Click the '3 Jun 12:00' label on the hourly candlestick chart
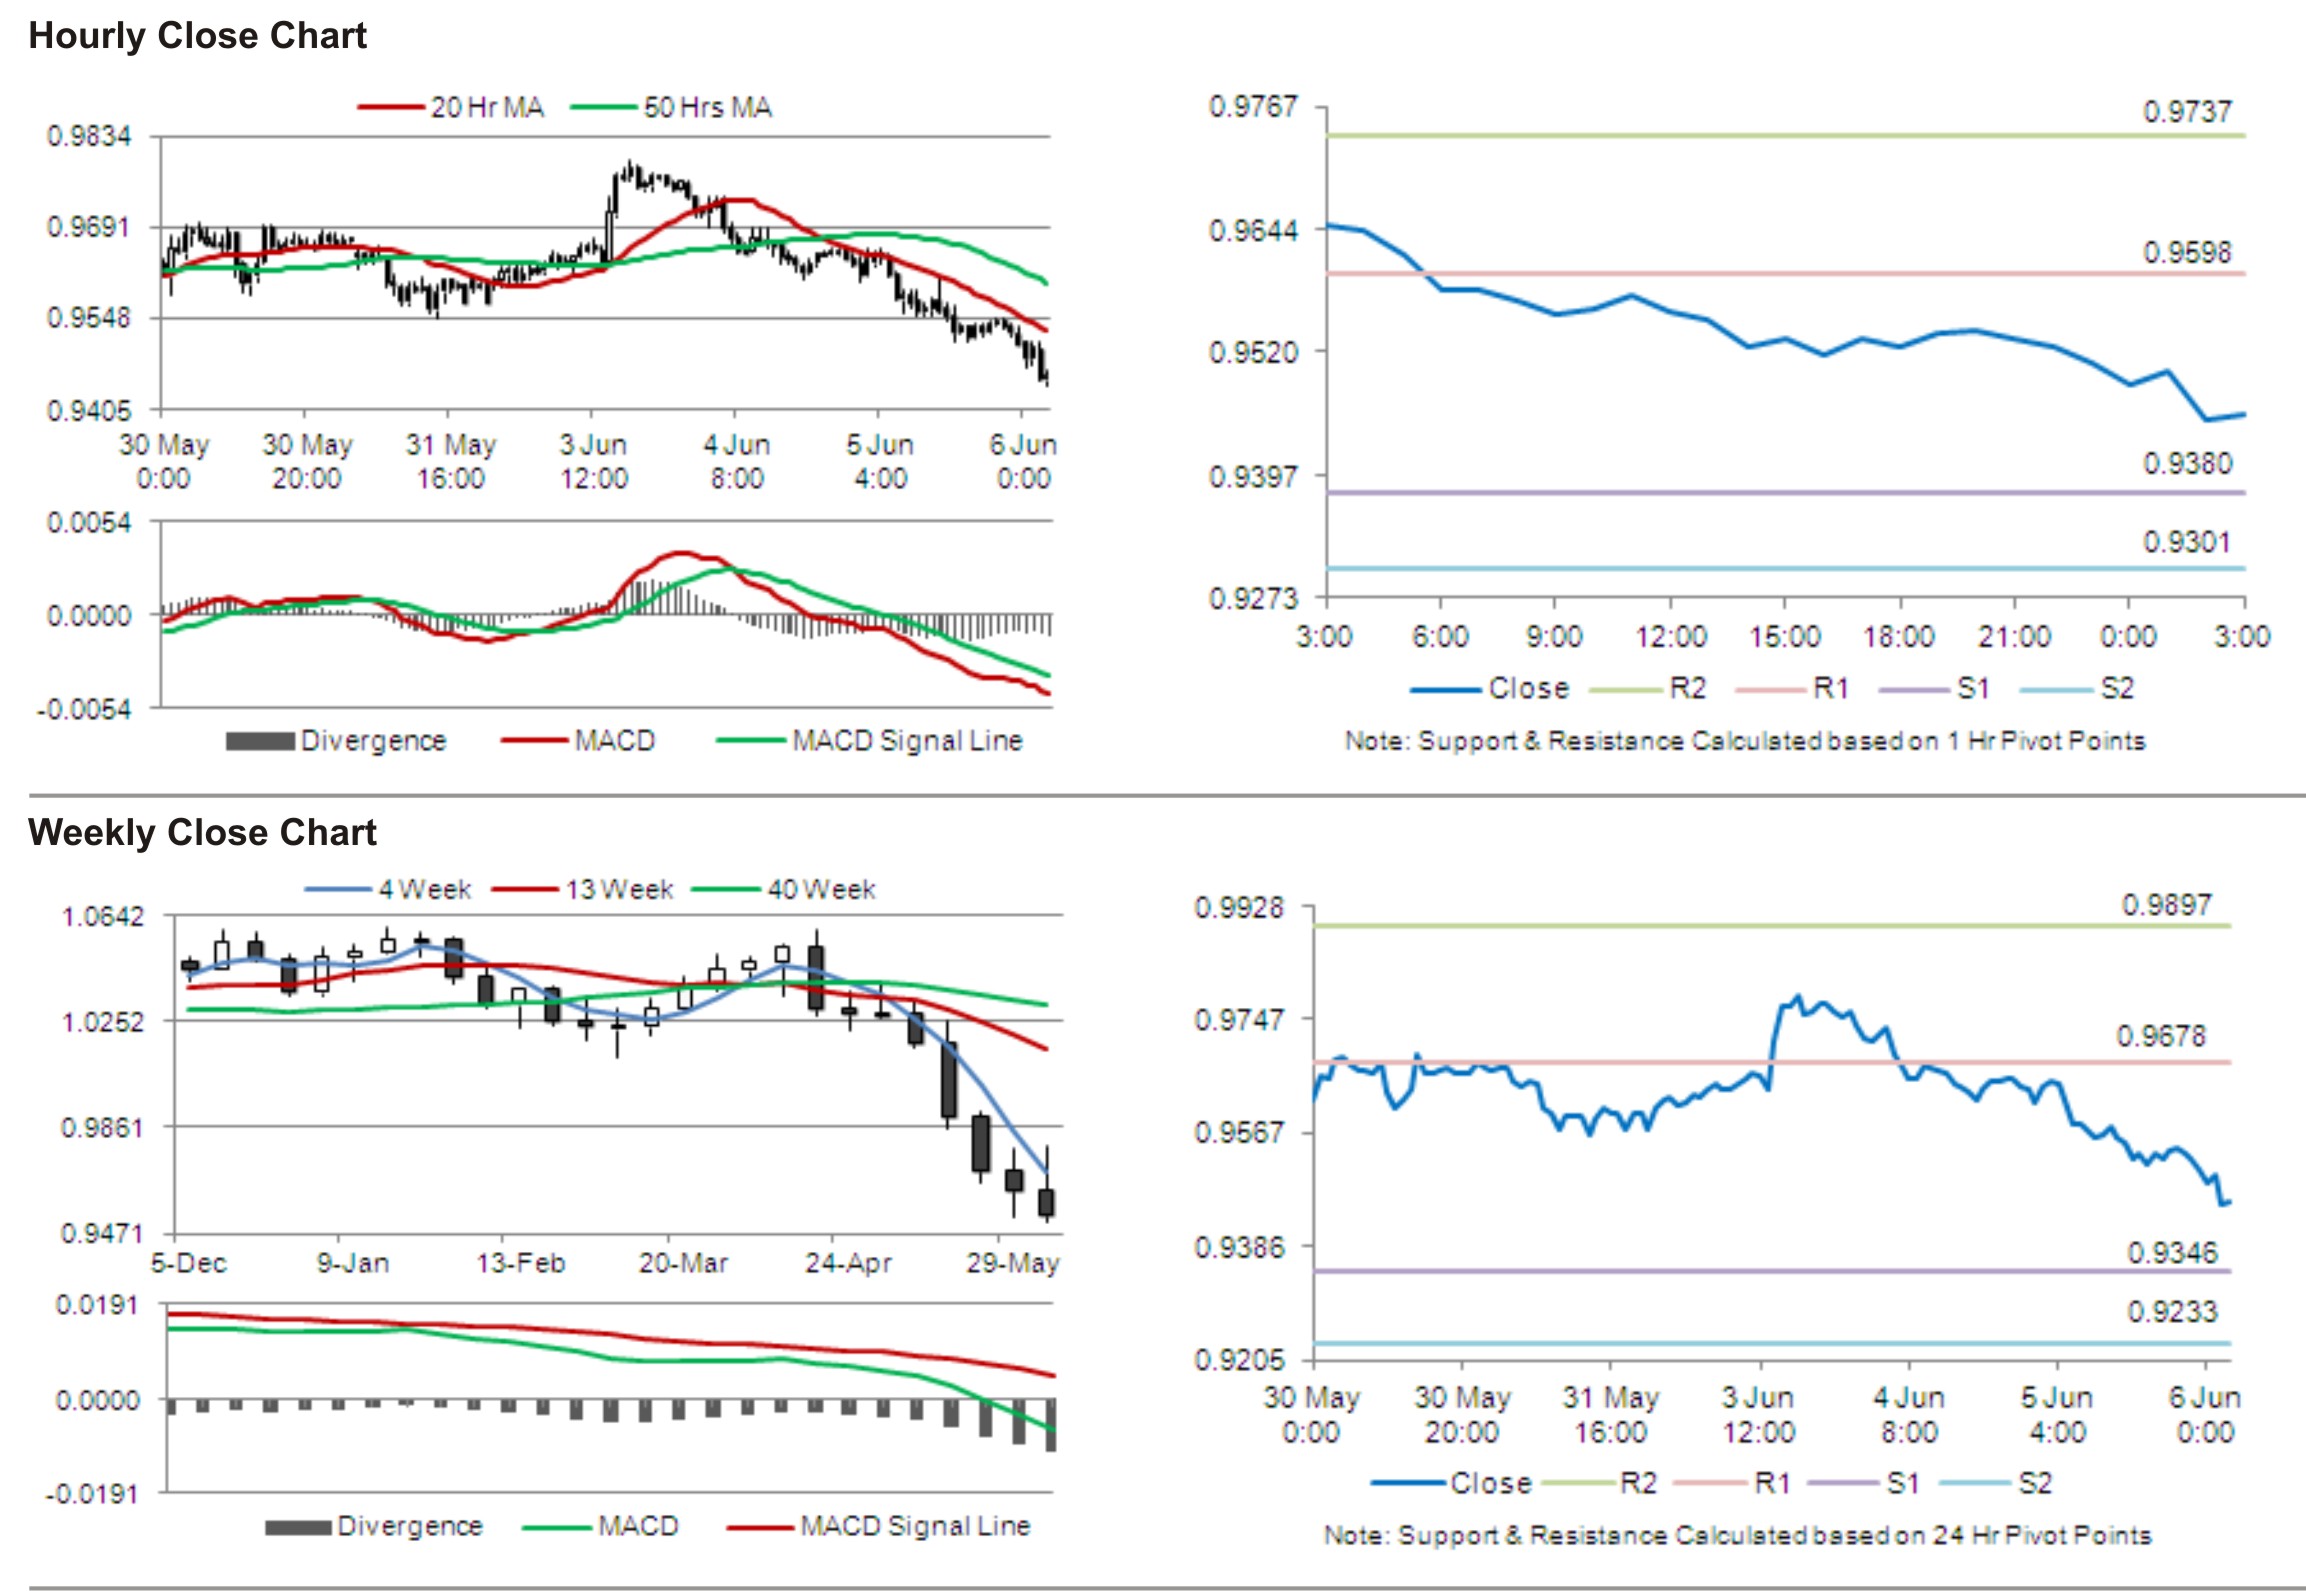 [593, 461]
